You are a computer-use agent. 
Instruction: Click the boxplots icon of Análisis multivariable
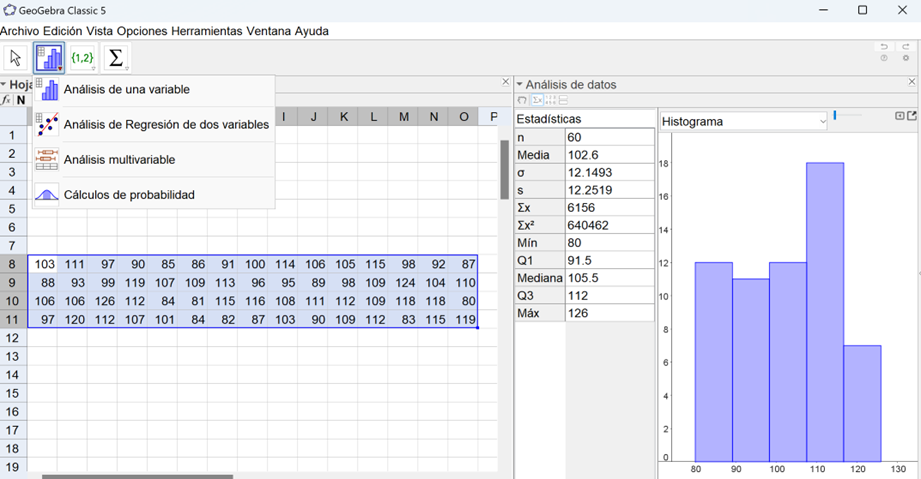(47, 159)
